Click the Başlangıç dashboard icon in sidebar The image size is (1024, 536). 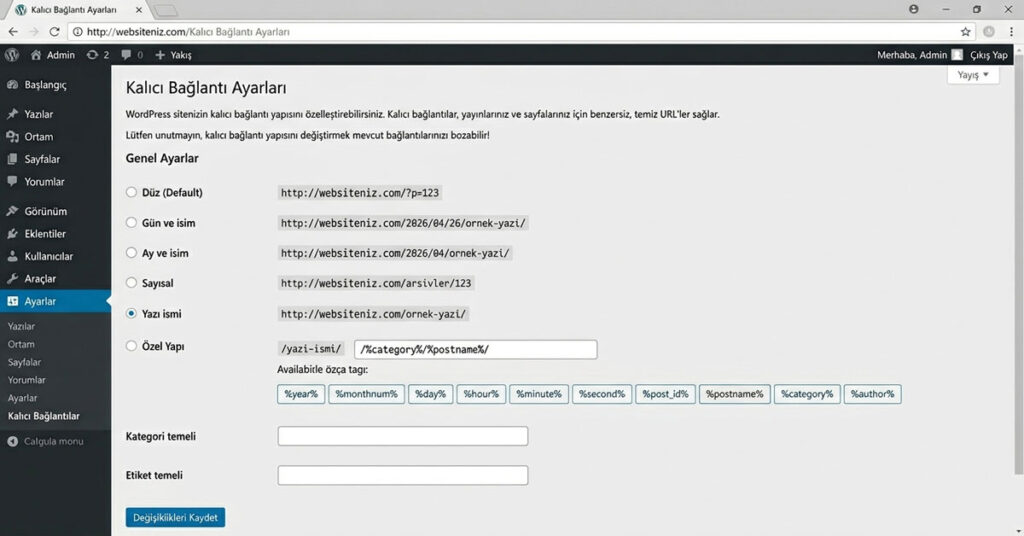tap(12, 85)
